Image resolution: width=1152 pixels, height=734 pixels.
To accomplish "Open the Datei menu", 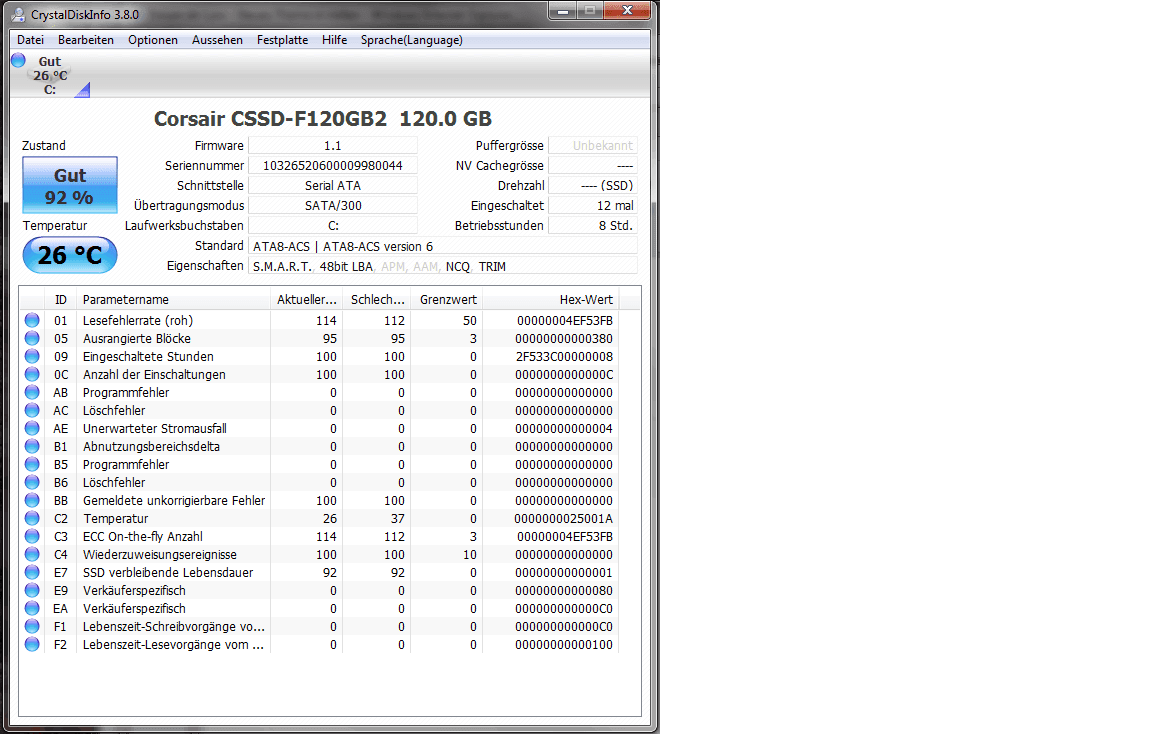I will tap(30, 40).
